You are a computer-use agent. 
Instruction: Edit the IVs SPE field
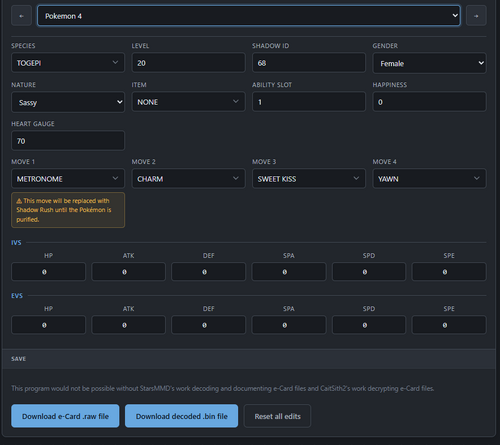click(x=449, y=272)
